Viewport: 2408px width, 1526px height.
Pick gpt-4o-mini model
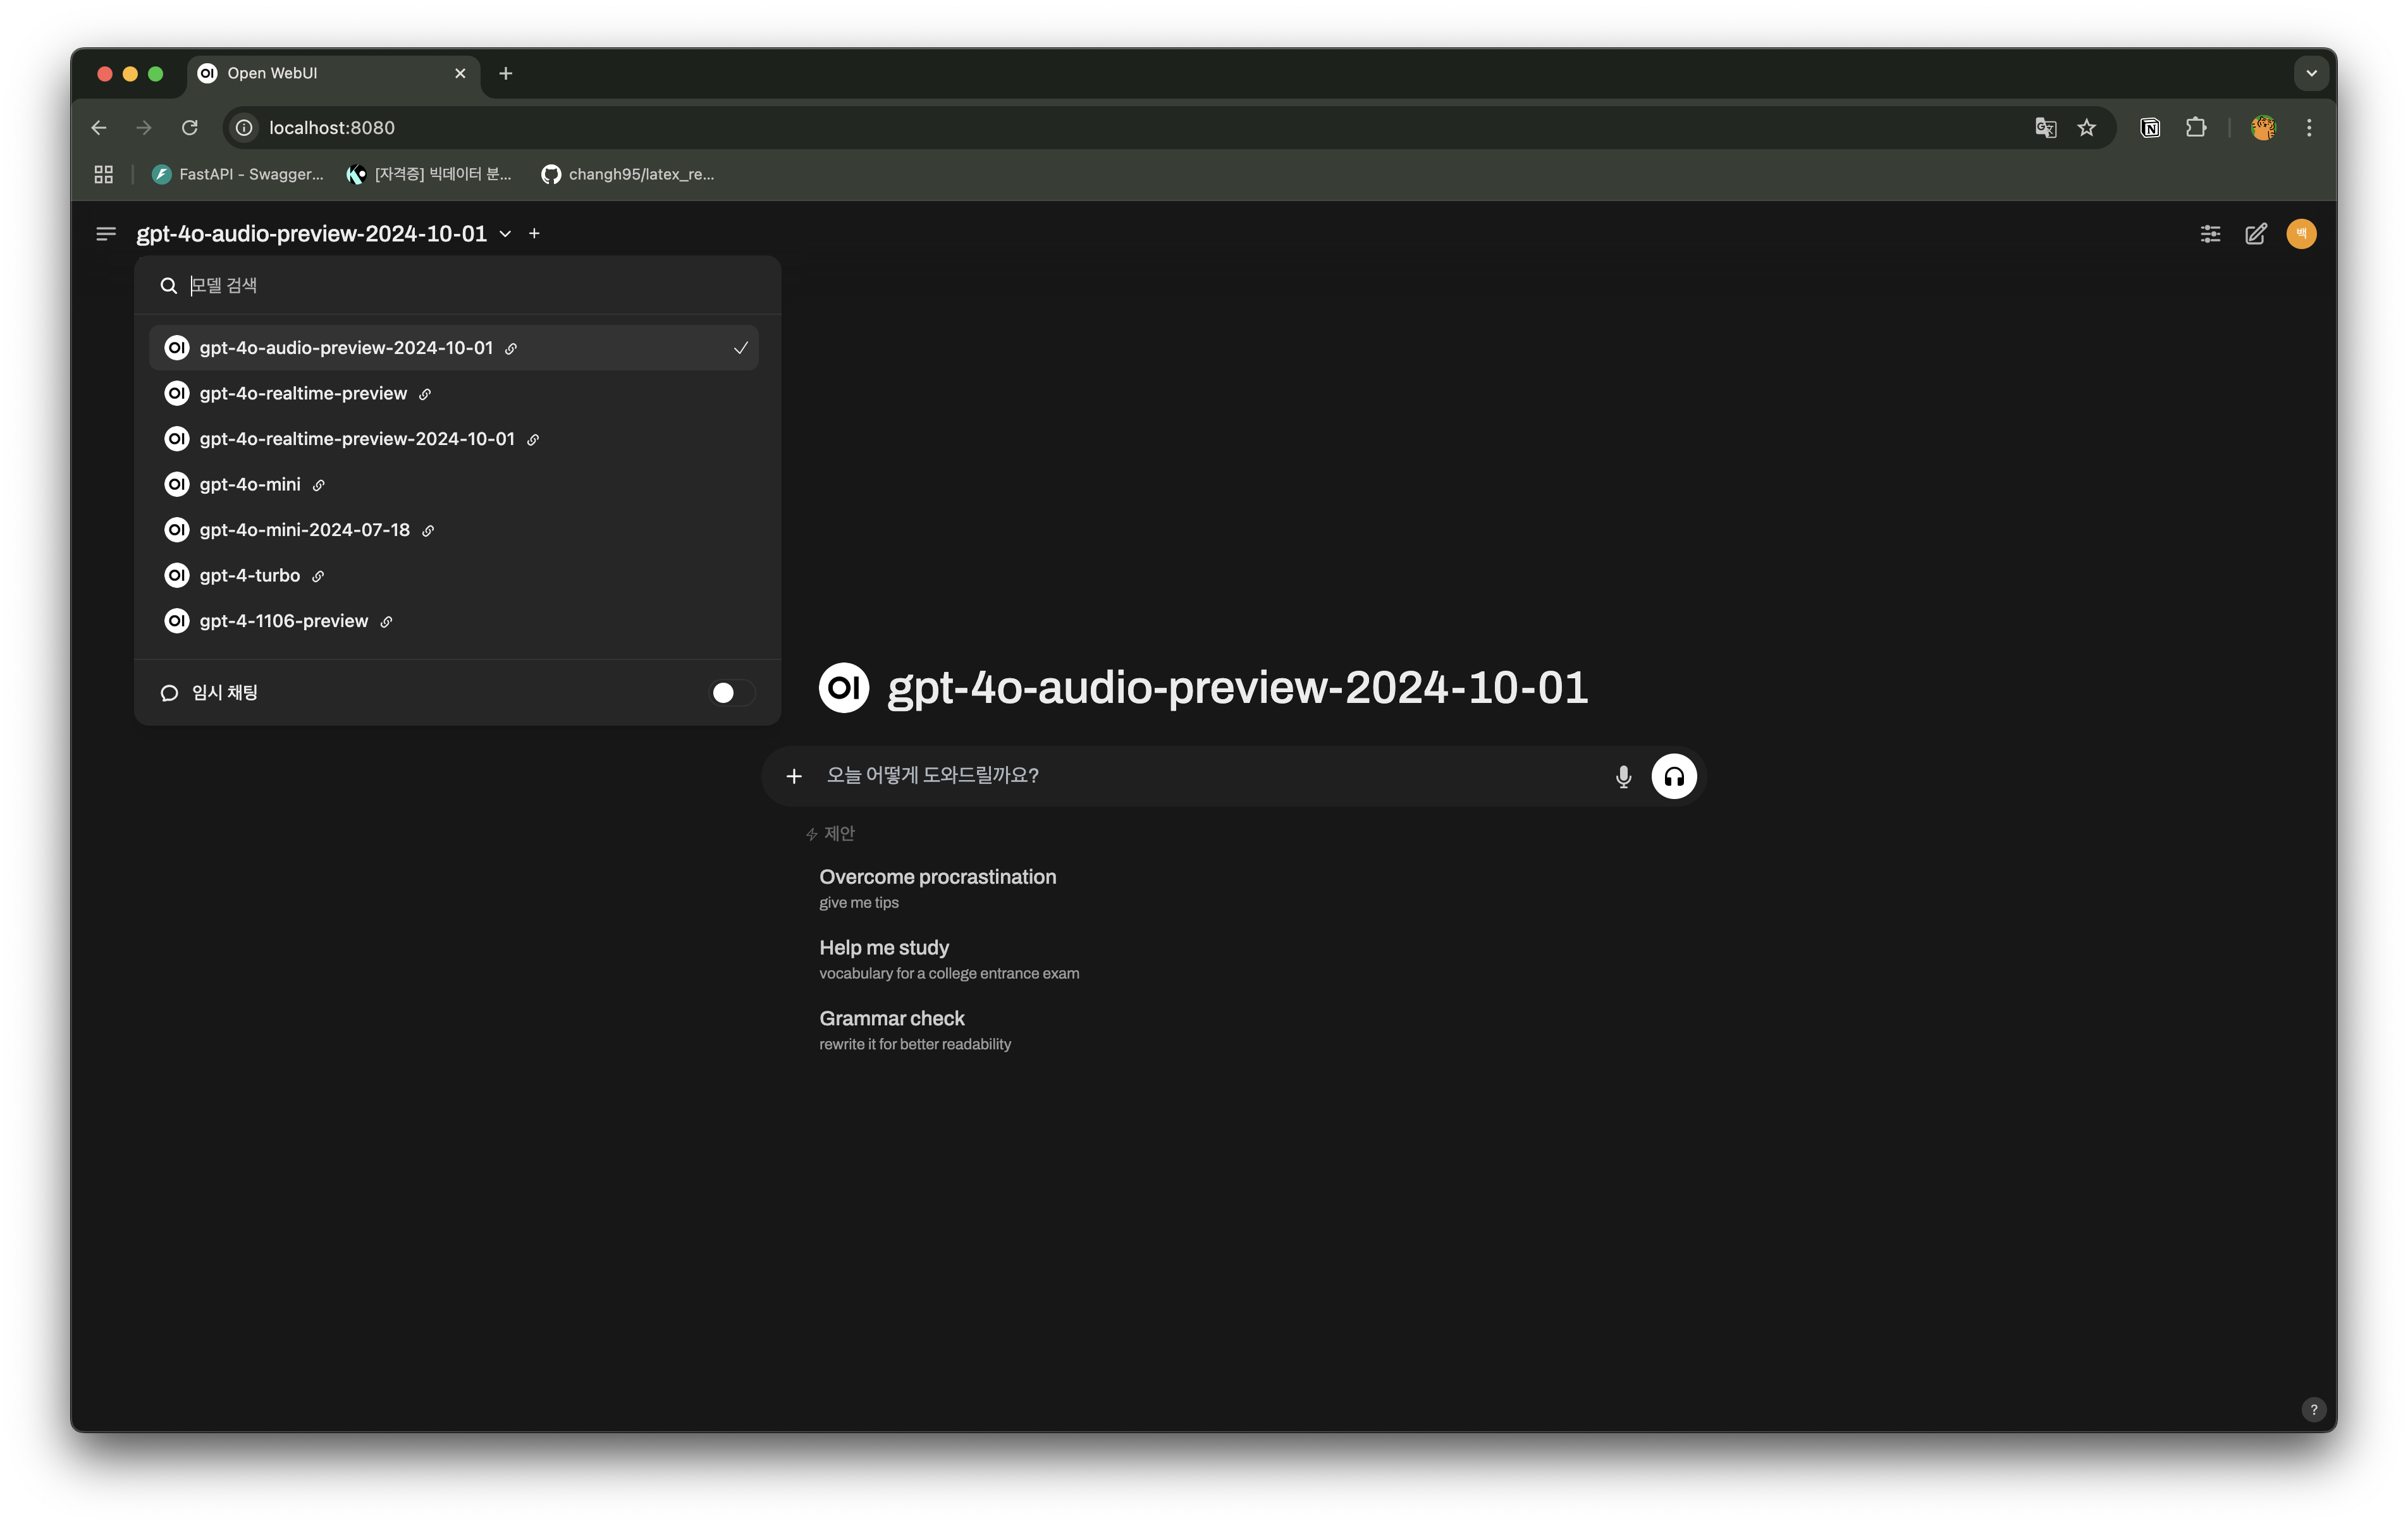pos(454,485)
